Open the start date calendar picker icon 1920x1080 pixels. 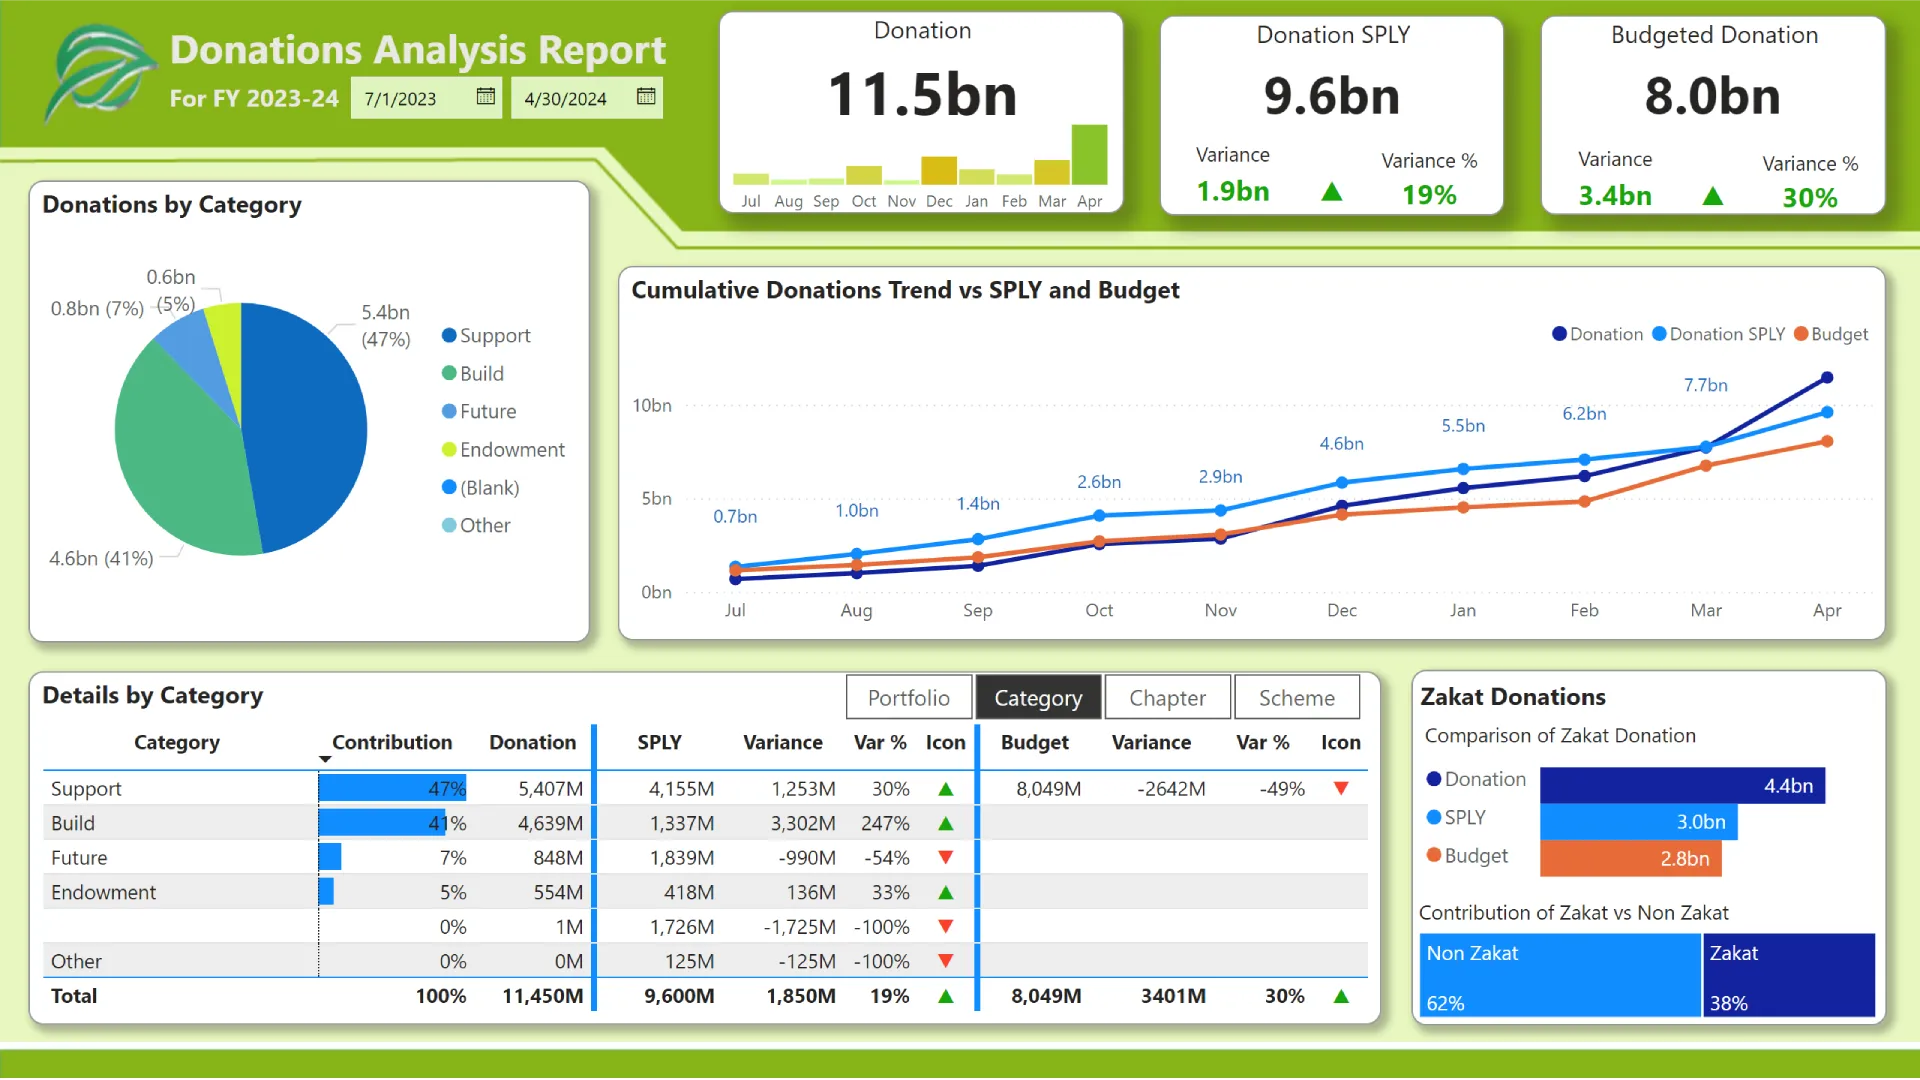click(486, 97)
